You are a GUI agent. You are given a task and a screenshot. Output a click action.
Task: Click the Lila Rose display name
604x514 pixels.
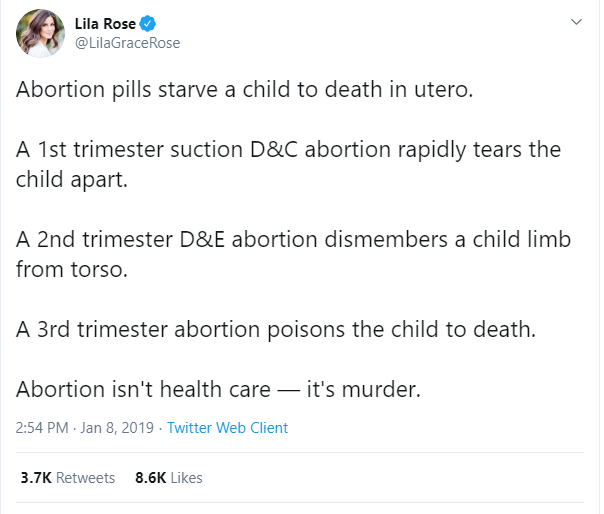click(105, 24)
